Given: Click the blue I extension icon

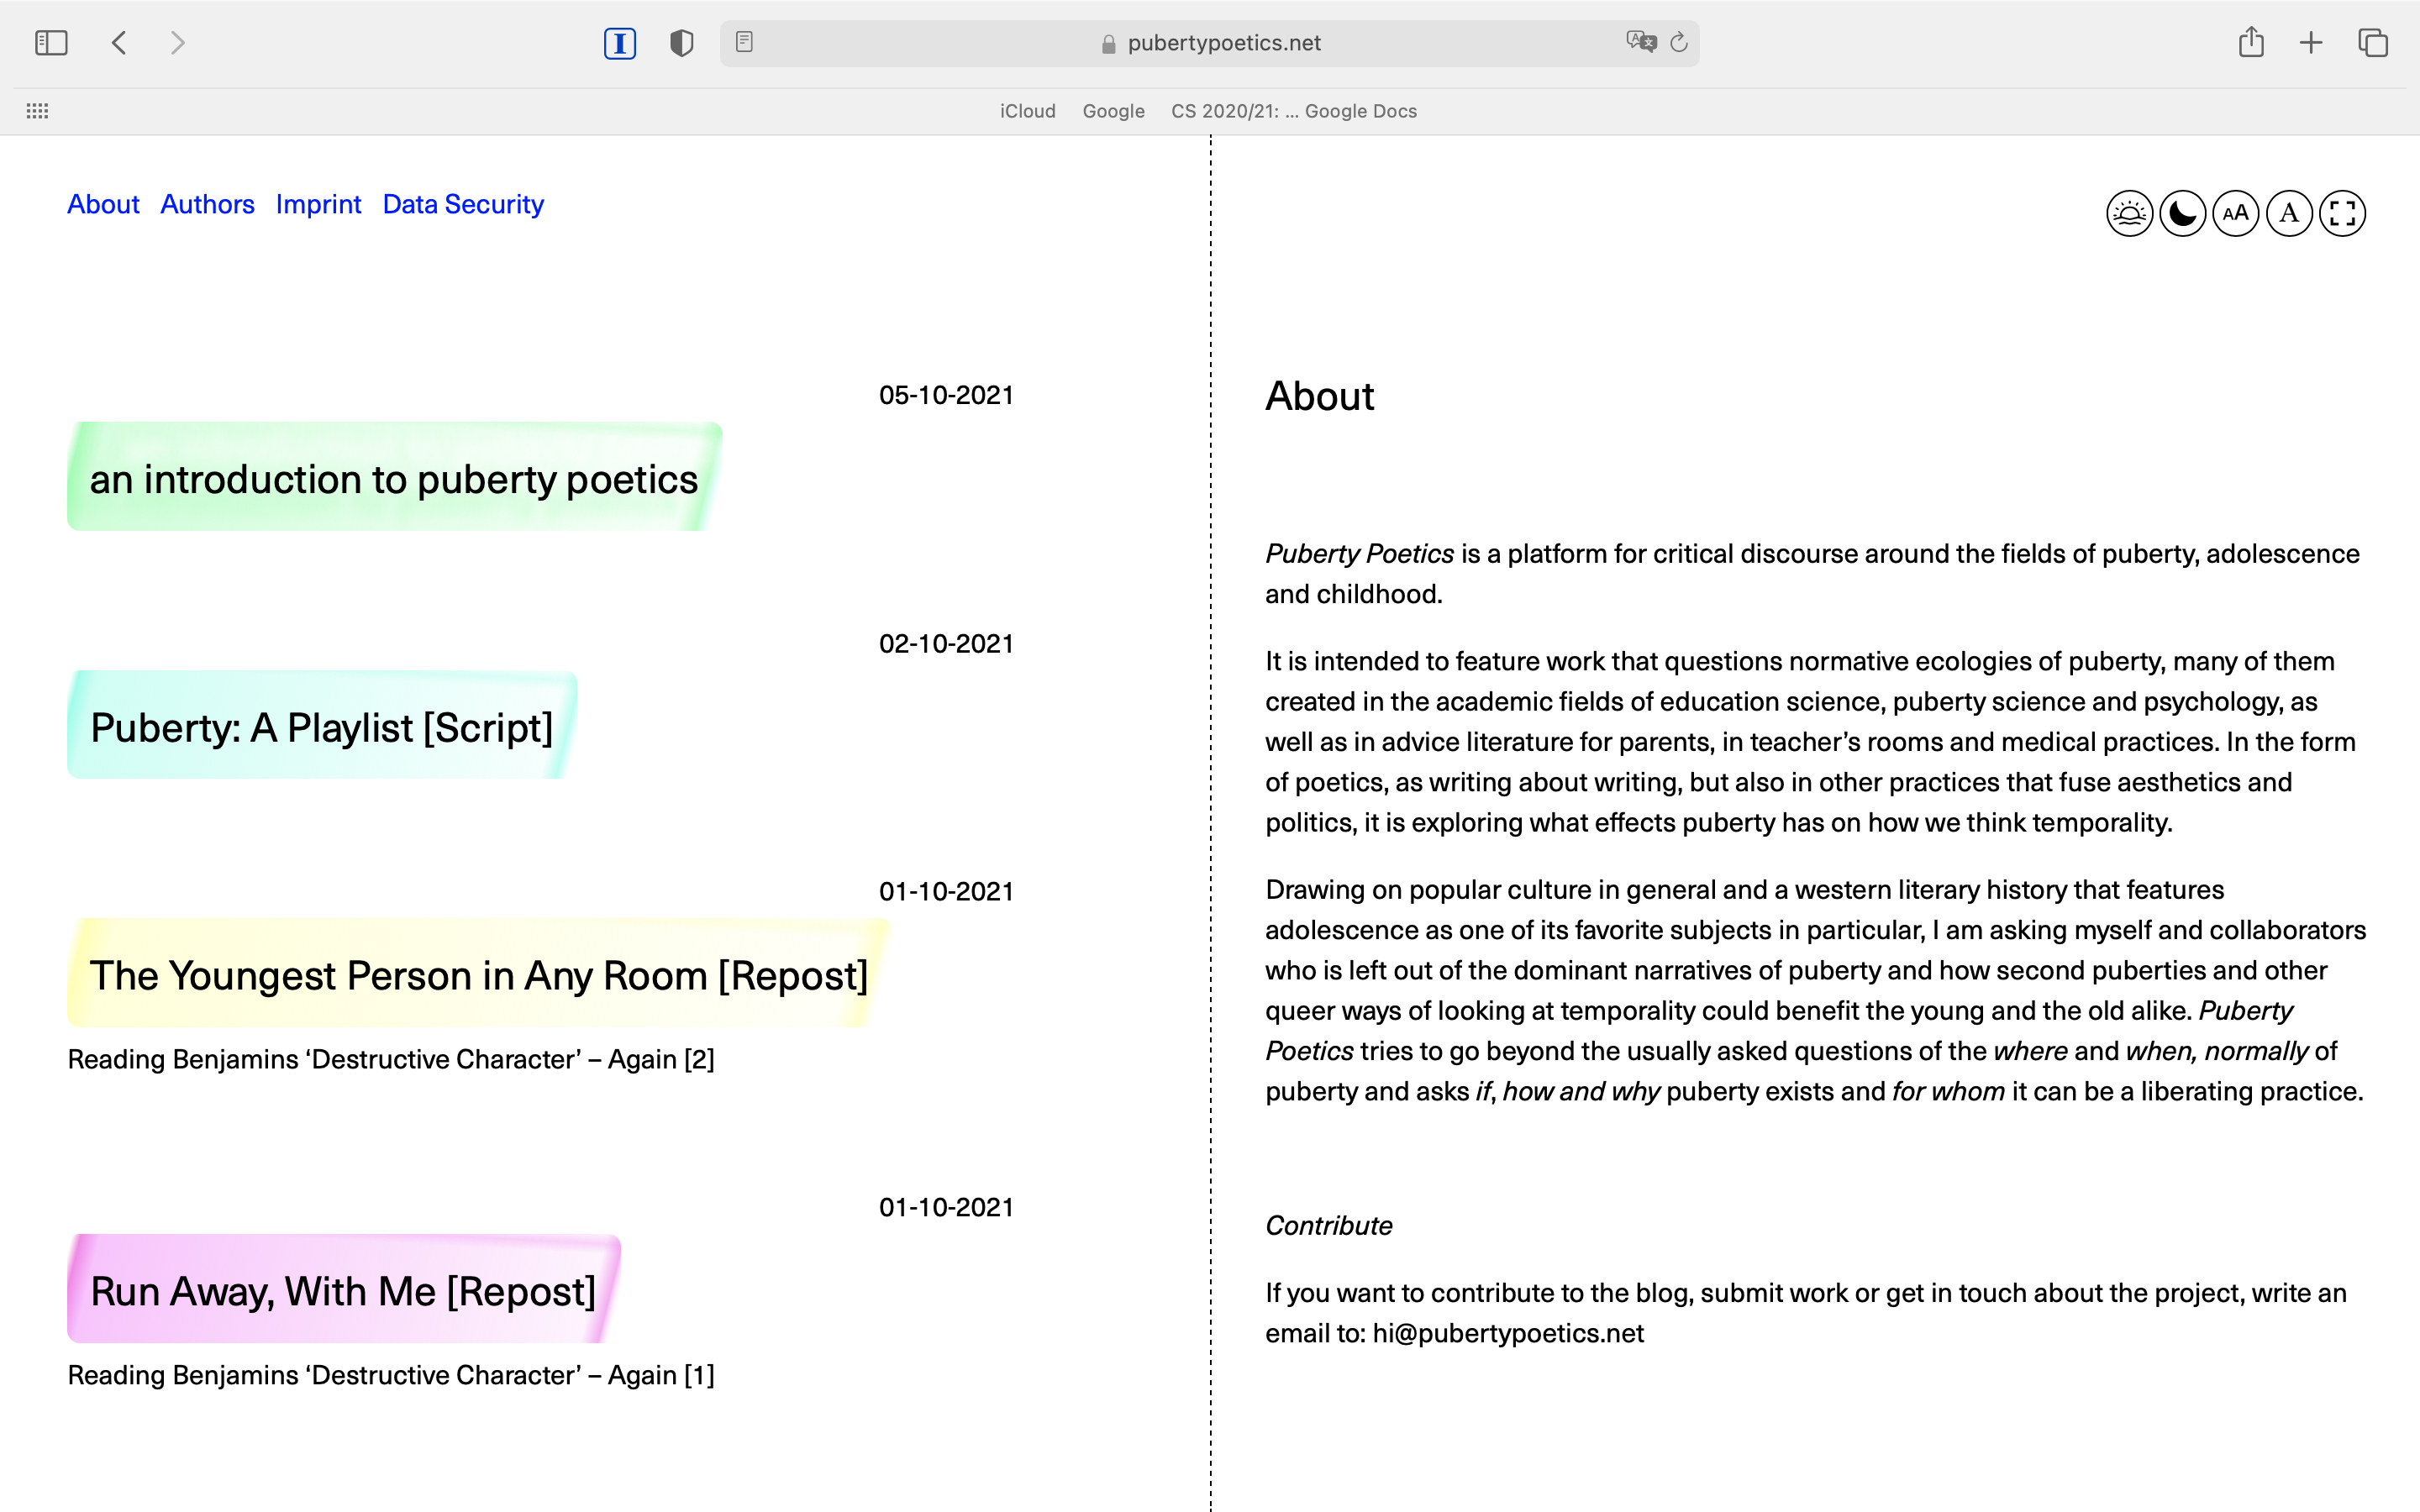Looking at the screenshot, I should (x=620, y=43).
